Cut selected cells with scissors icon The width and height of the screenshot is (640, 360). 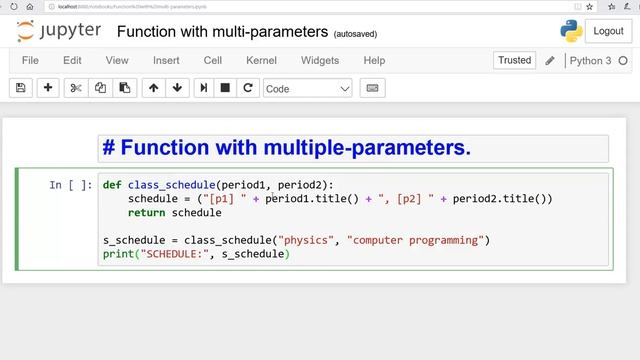point(76,88)
